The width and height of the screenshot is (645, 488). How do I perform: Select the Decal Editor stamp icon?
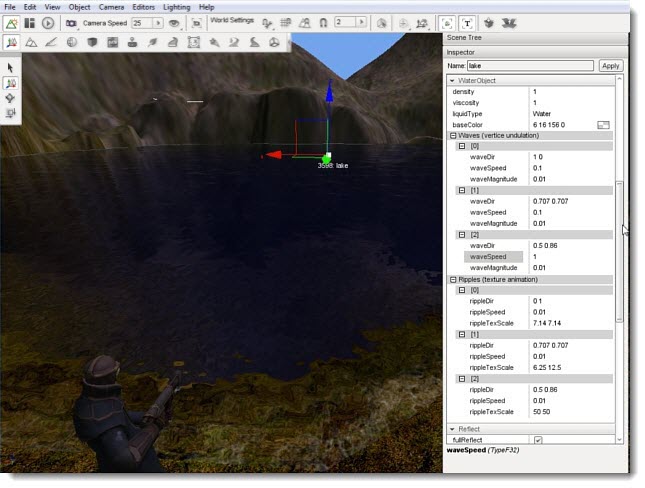click(132, 42)
